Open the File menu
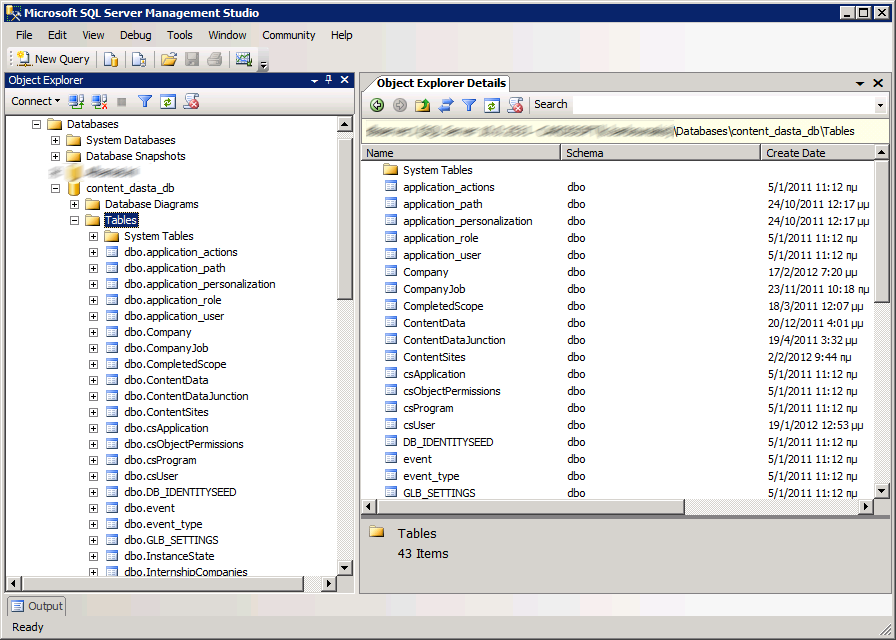This screenshot has height=640, width=896. coord(24,35)
